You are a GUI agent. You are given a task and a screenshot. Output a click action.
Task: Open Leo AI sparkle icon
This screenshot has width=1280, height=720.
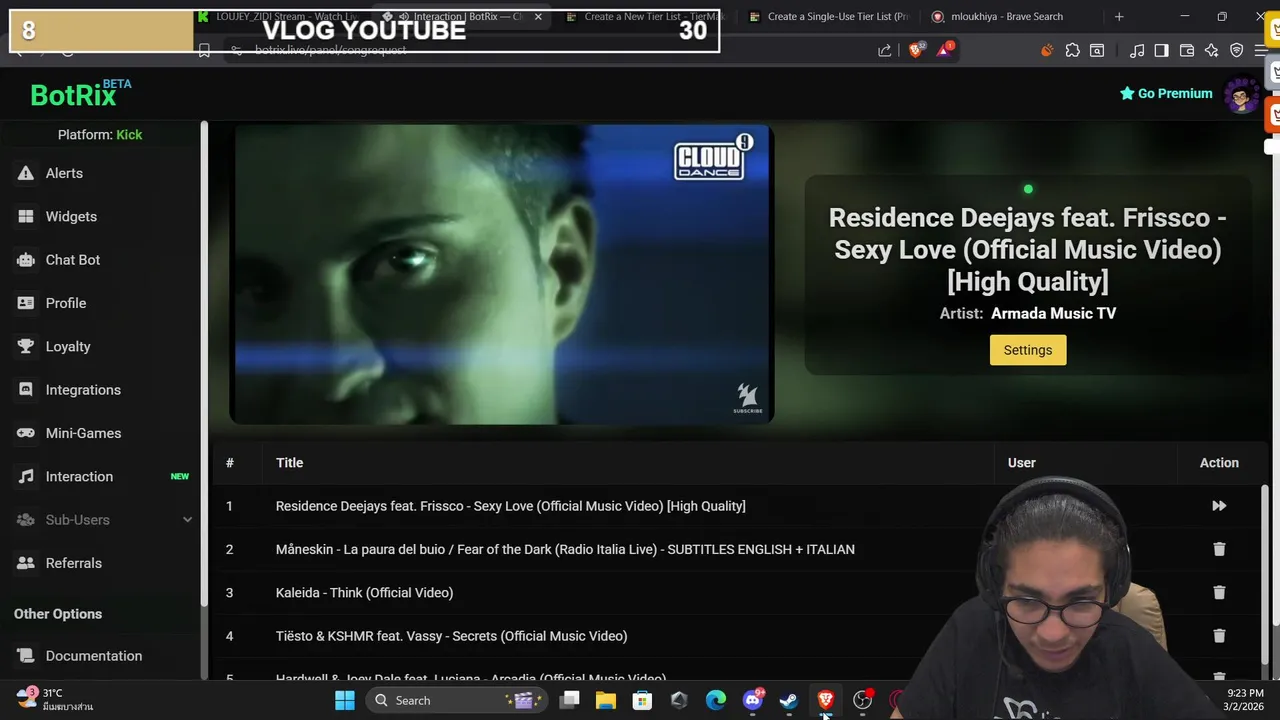(x=1212, y=50)
